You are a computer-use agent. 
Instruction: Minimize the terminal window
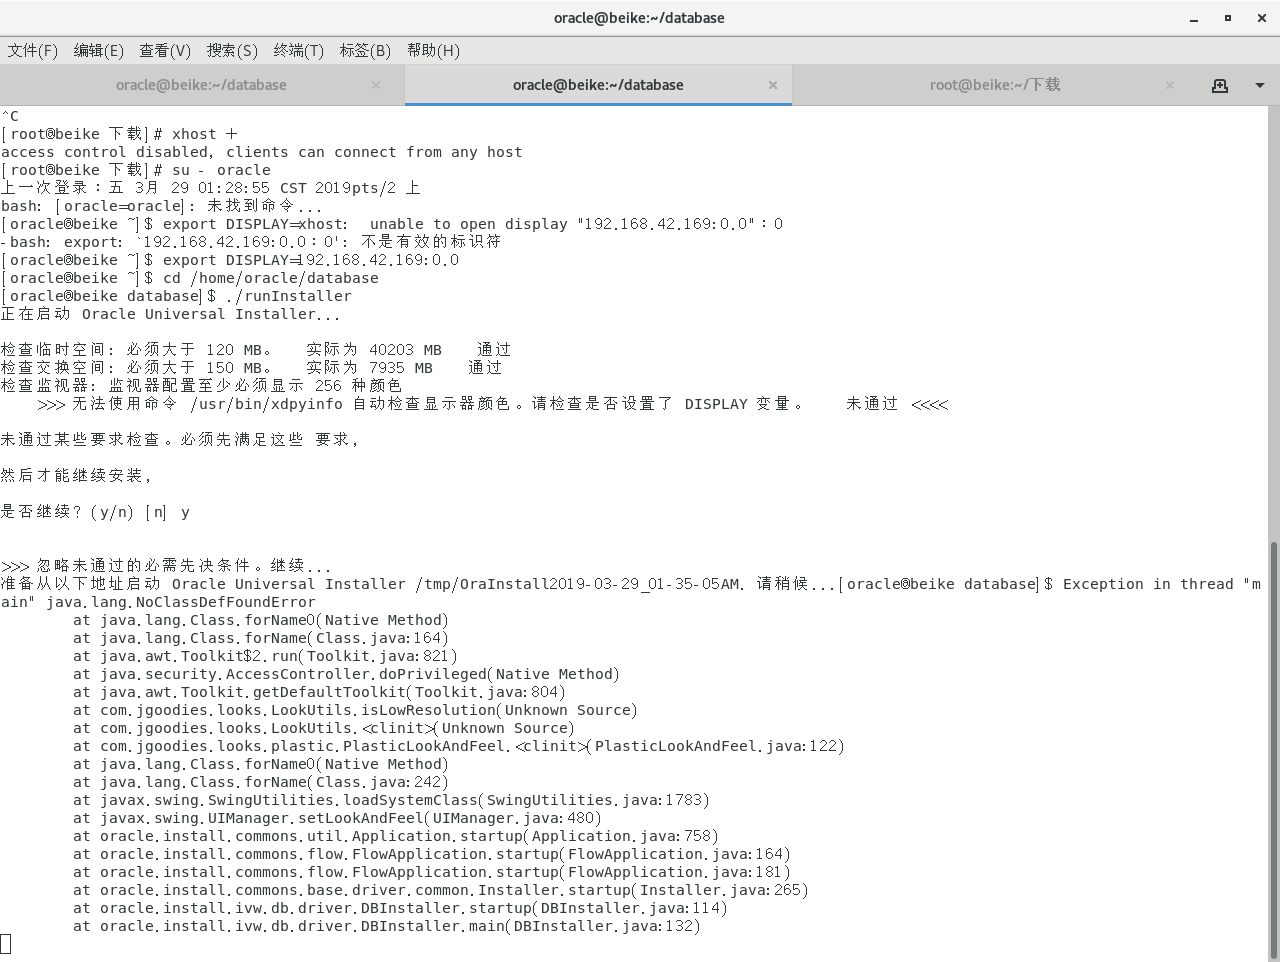[x=1194, y=18]
